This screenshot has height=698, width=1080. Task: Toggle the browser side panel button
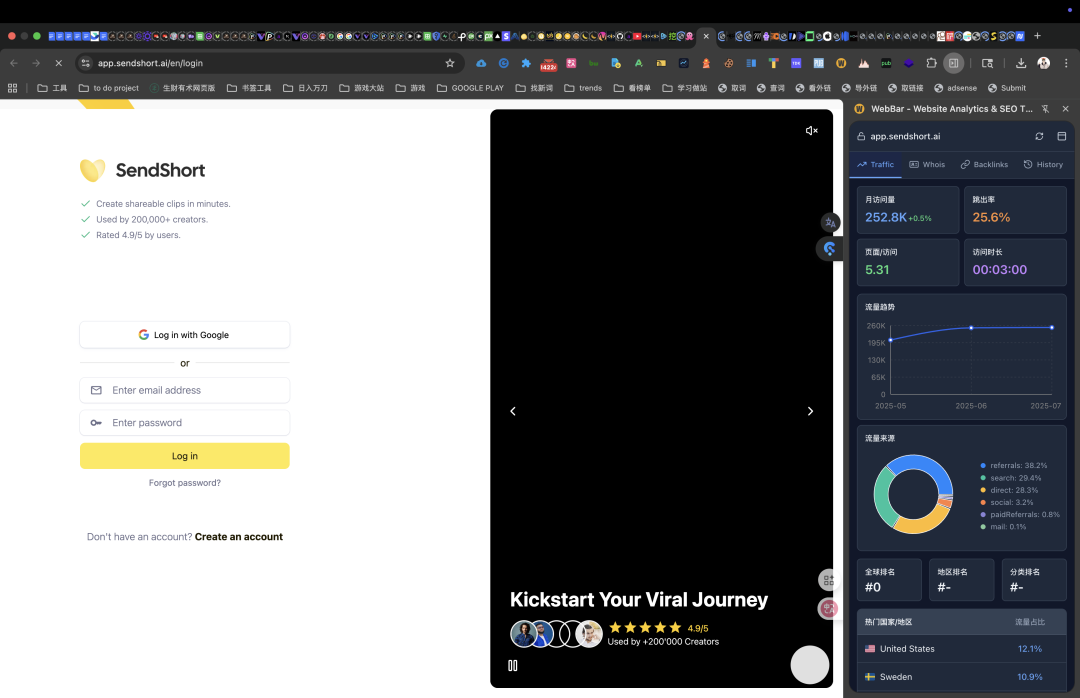(953, 63)
